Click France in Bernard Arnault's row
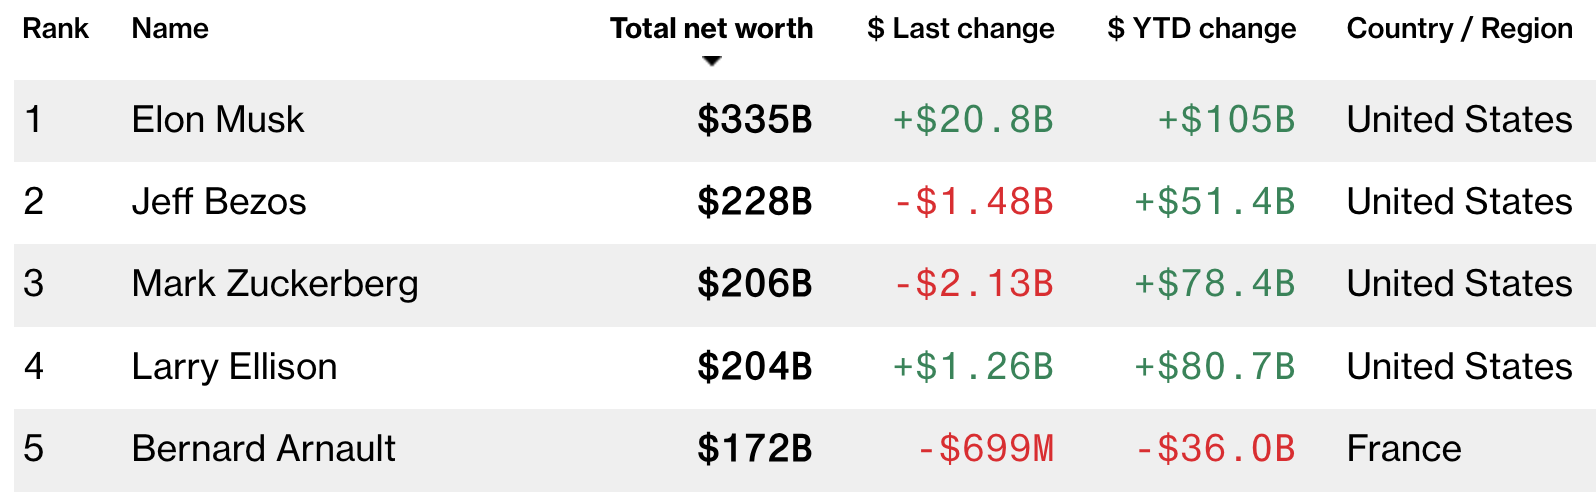The width and height of the screenshot is (1596, 496). [x=1404, y=449]
